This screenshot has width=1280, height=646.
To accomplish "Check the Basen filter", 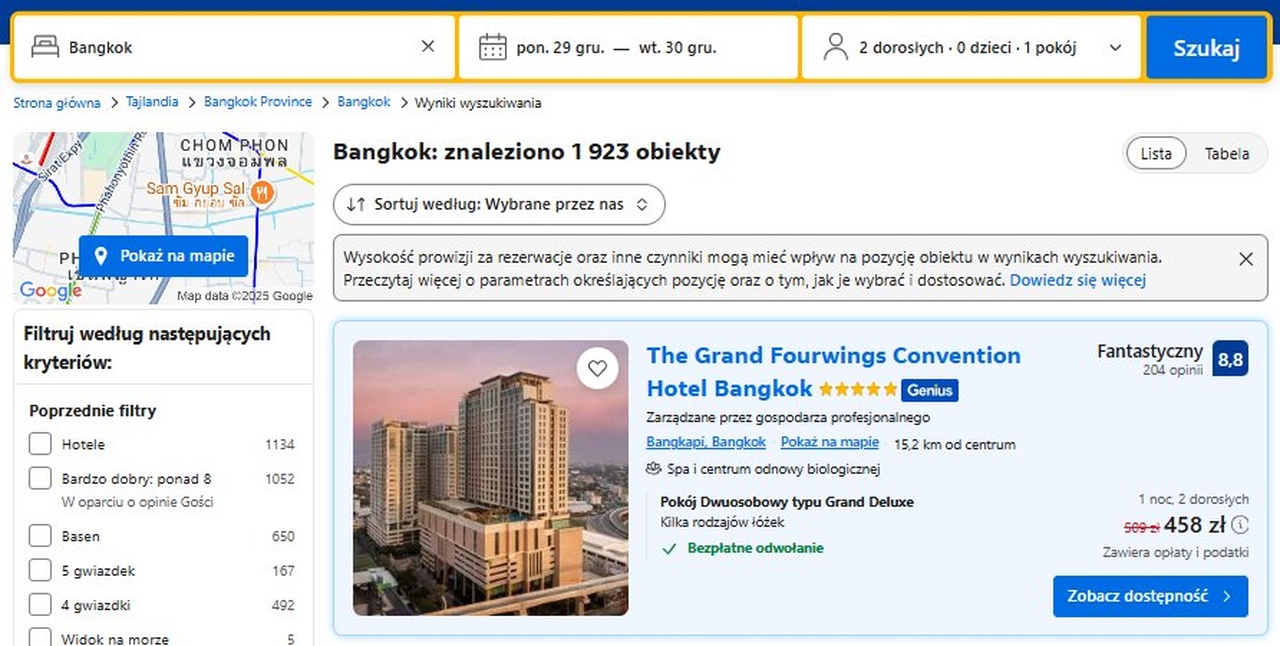I will [x=40, y=536].
